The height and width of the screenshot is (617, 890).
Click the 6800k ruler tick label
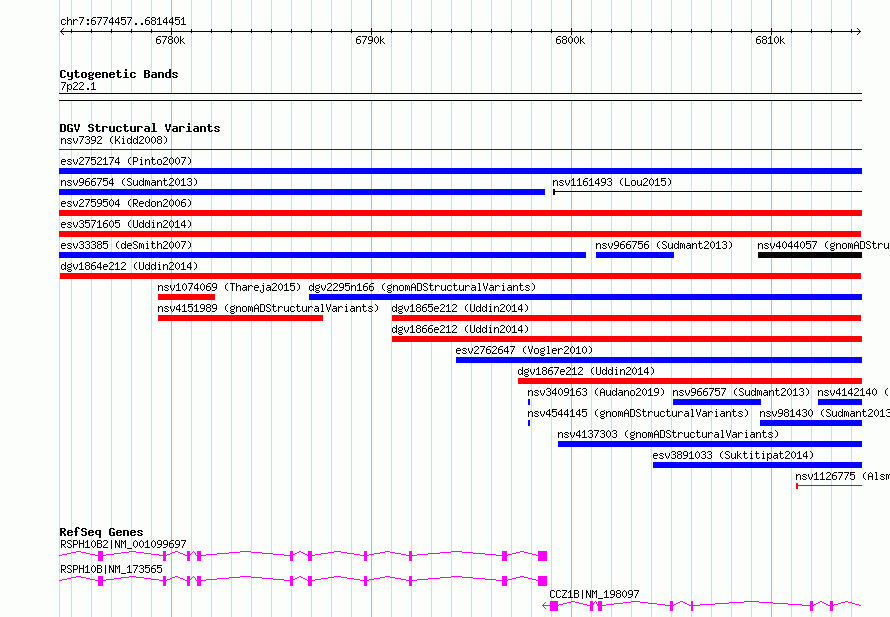point(570,40)
